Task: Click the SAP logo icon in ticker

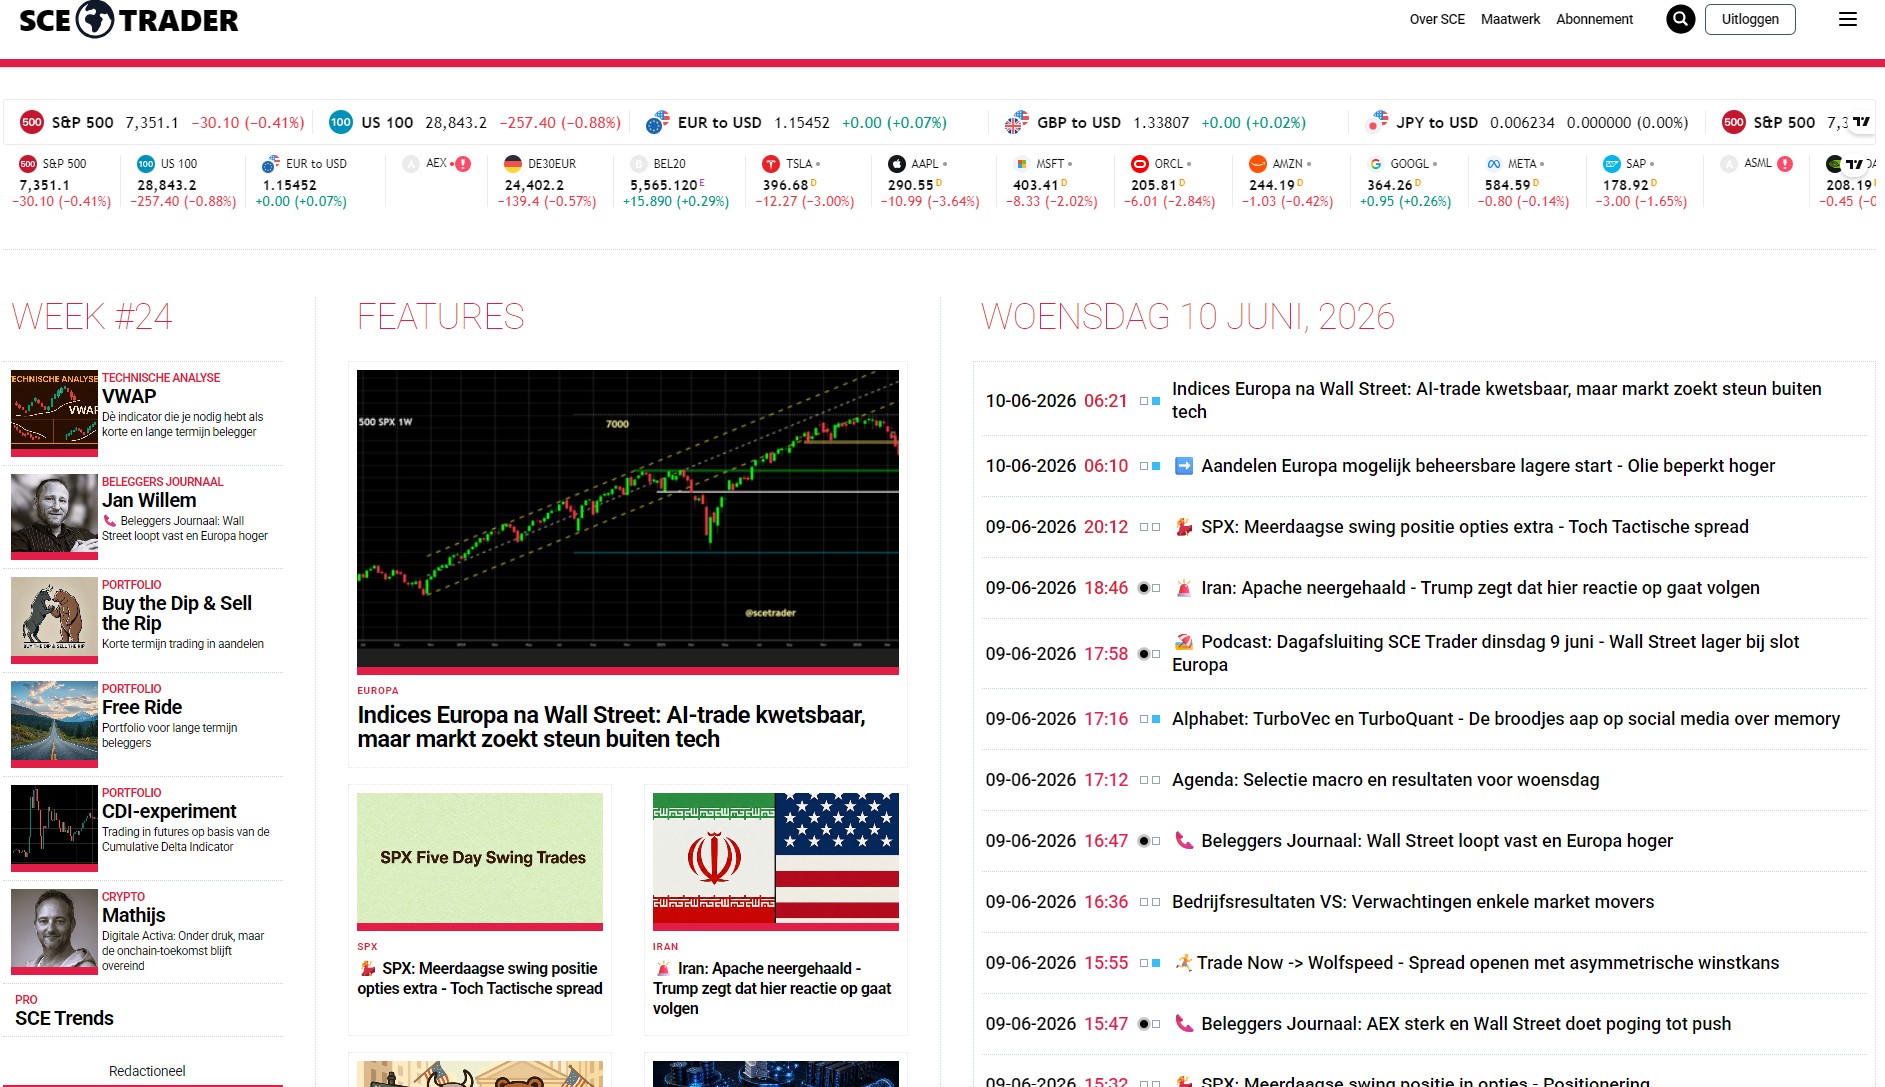Action: pos(1611,164)
